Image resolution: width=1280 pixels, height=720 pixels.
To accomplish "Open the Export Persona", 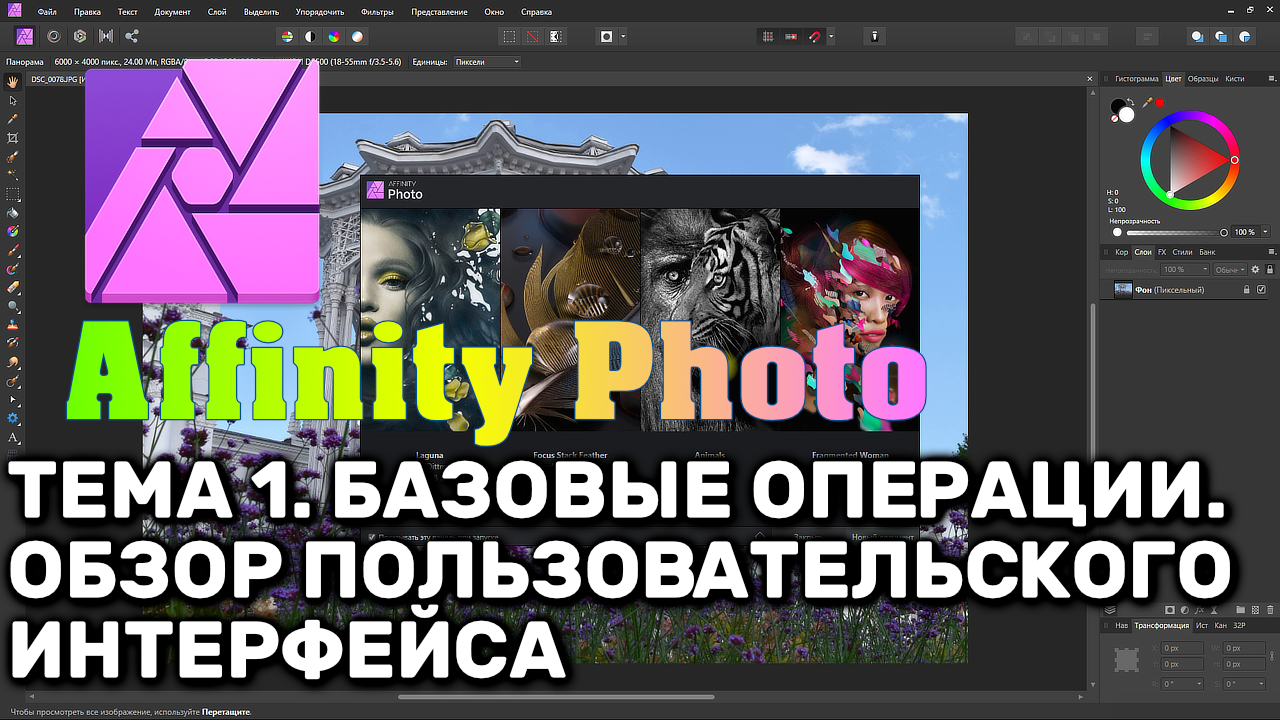I will tap(132, 36).
